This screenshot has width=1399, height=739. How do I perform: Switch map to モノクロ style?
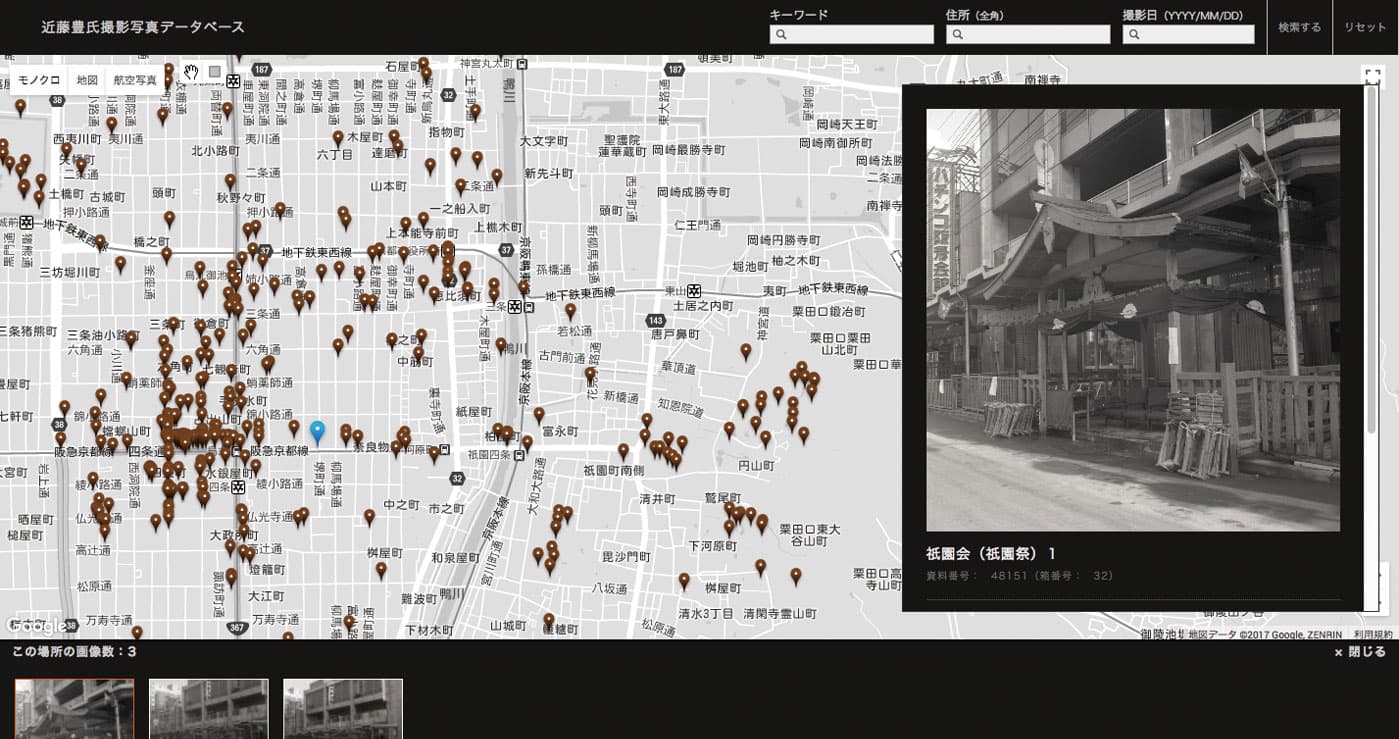(39, 80)
